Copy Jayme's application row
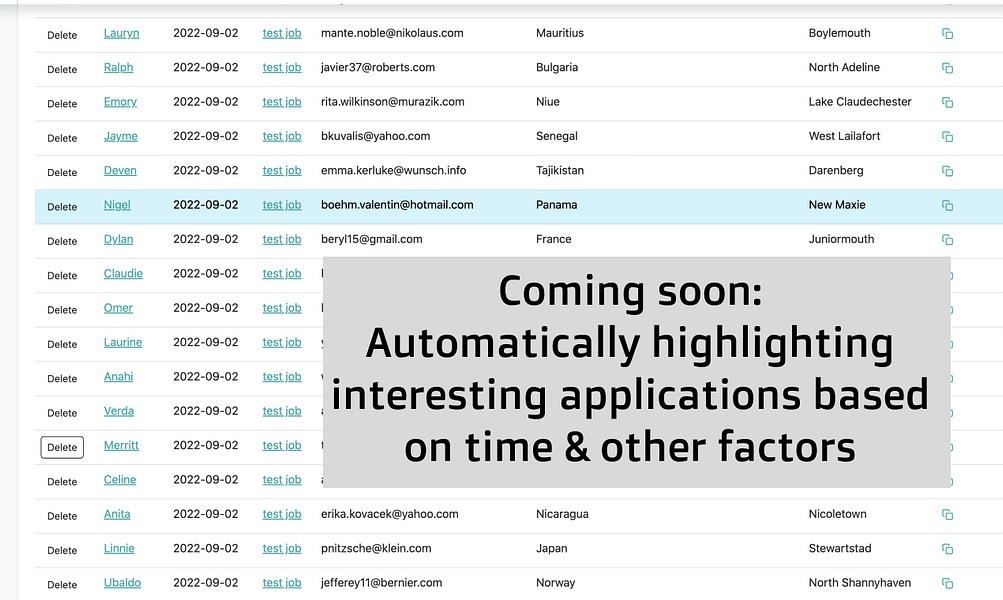 pos(947,136)
